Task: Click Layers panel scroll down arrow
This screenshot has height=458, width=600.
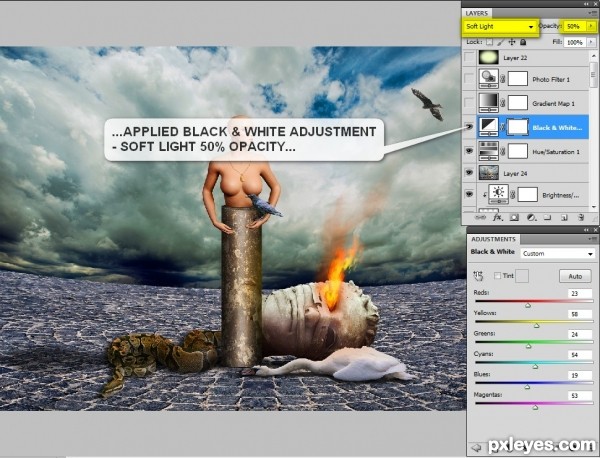Action: click(x=593, y=207)
